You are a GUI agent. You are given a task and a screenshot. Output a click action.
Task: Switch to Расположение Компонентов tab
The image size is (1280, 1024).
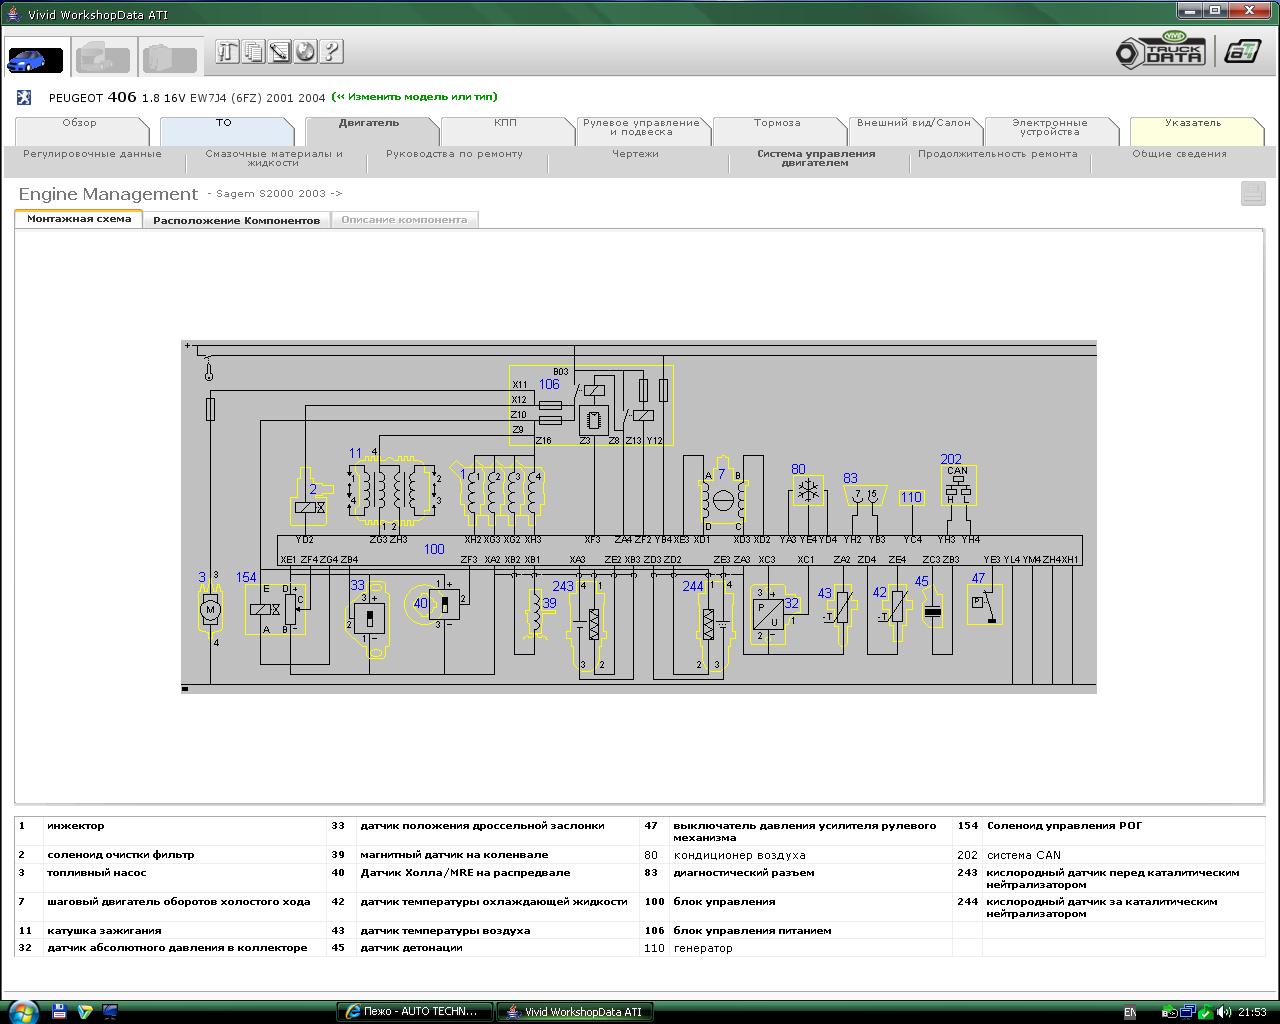click(x=236, y=220)
